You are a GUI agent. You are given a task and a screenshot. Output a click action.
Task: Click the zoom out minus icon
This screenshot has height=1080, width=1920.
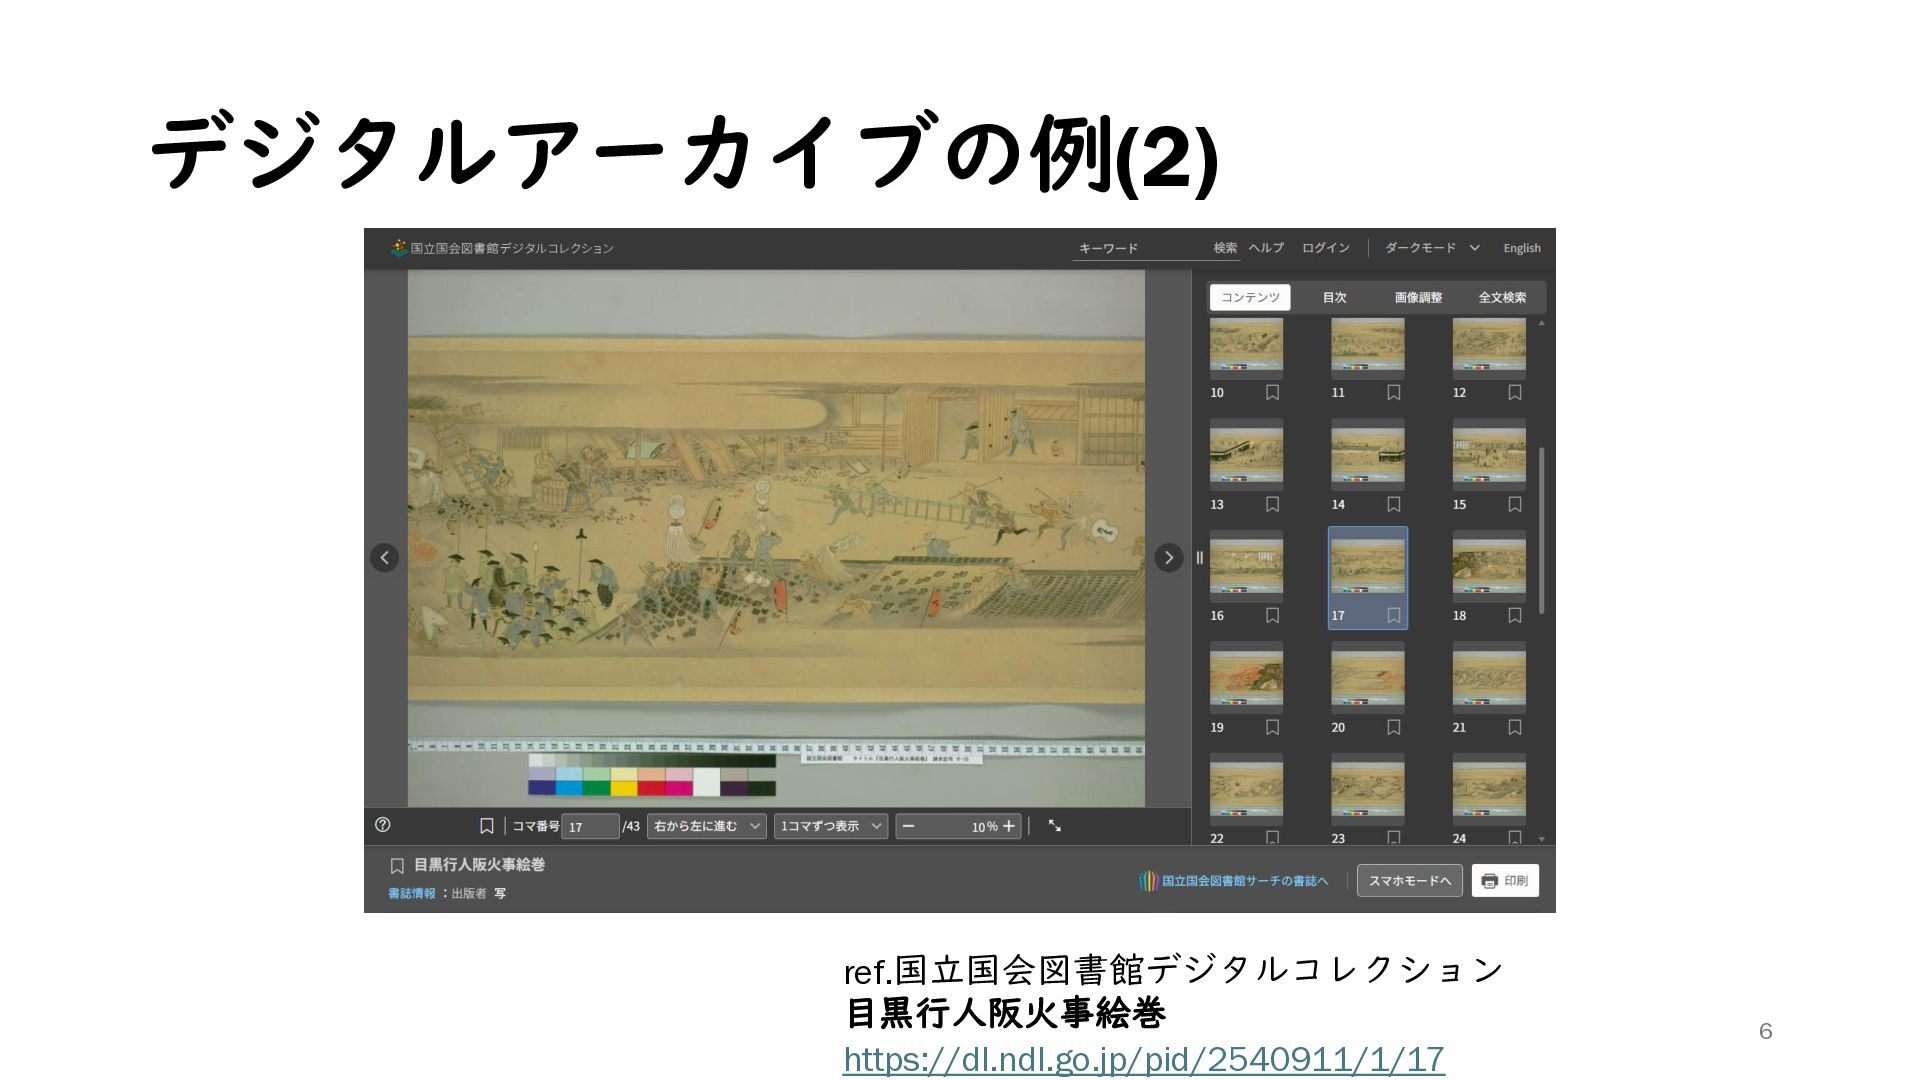click(908, 826)
